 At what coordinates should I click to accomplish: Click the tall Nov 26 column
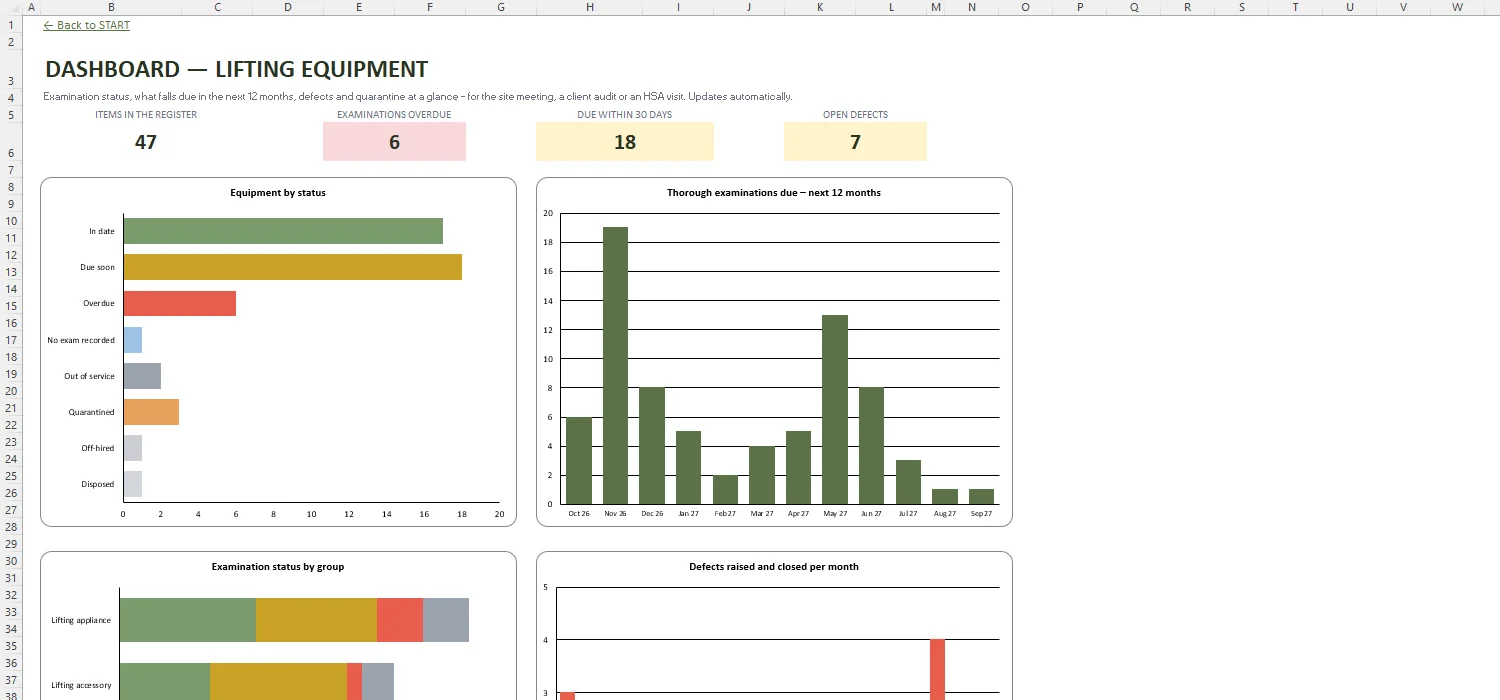[x=615, y=366]
